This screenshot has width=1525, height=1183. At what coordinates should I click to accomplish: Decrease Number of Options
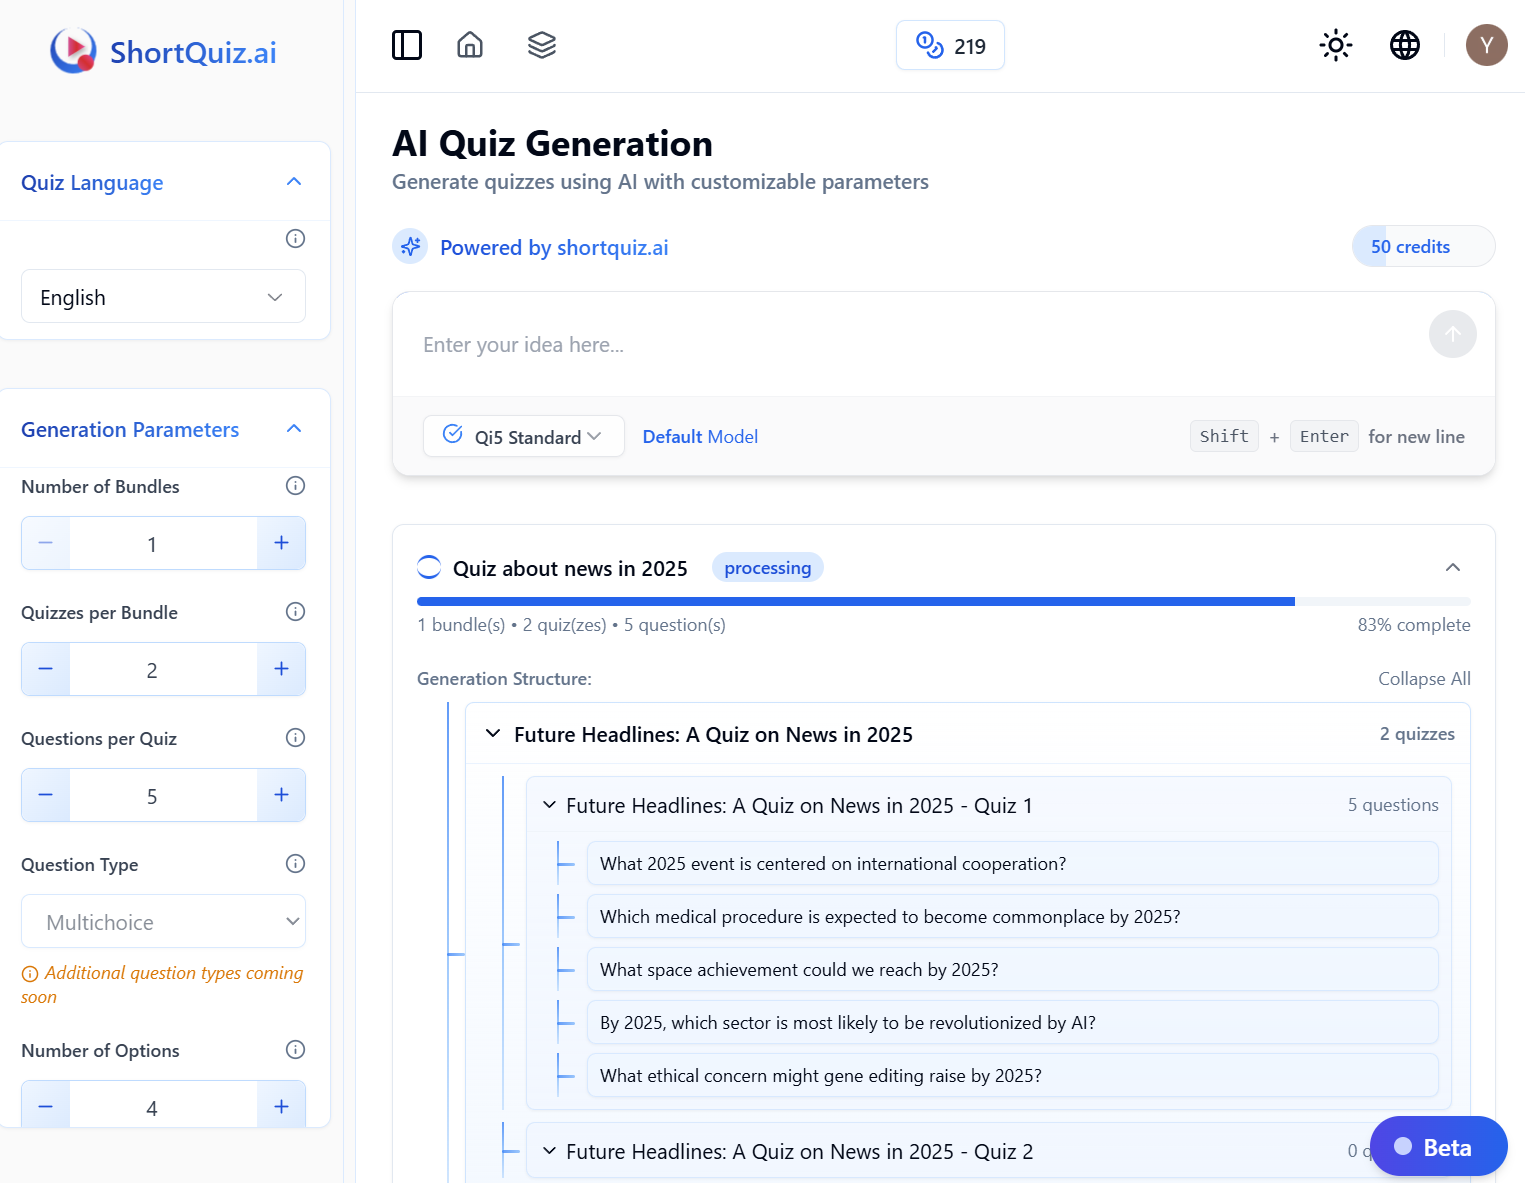point(46,1105)
